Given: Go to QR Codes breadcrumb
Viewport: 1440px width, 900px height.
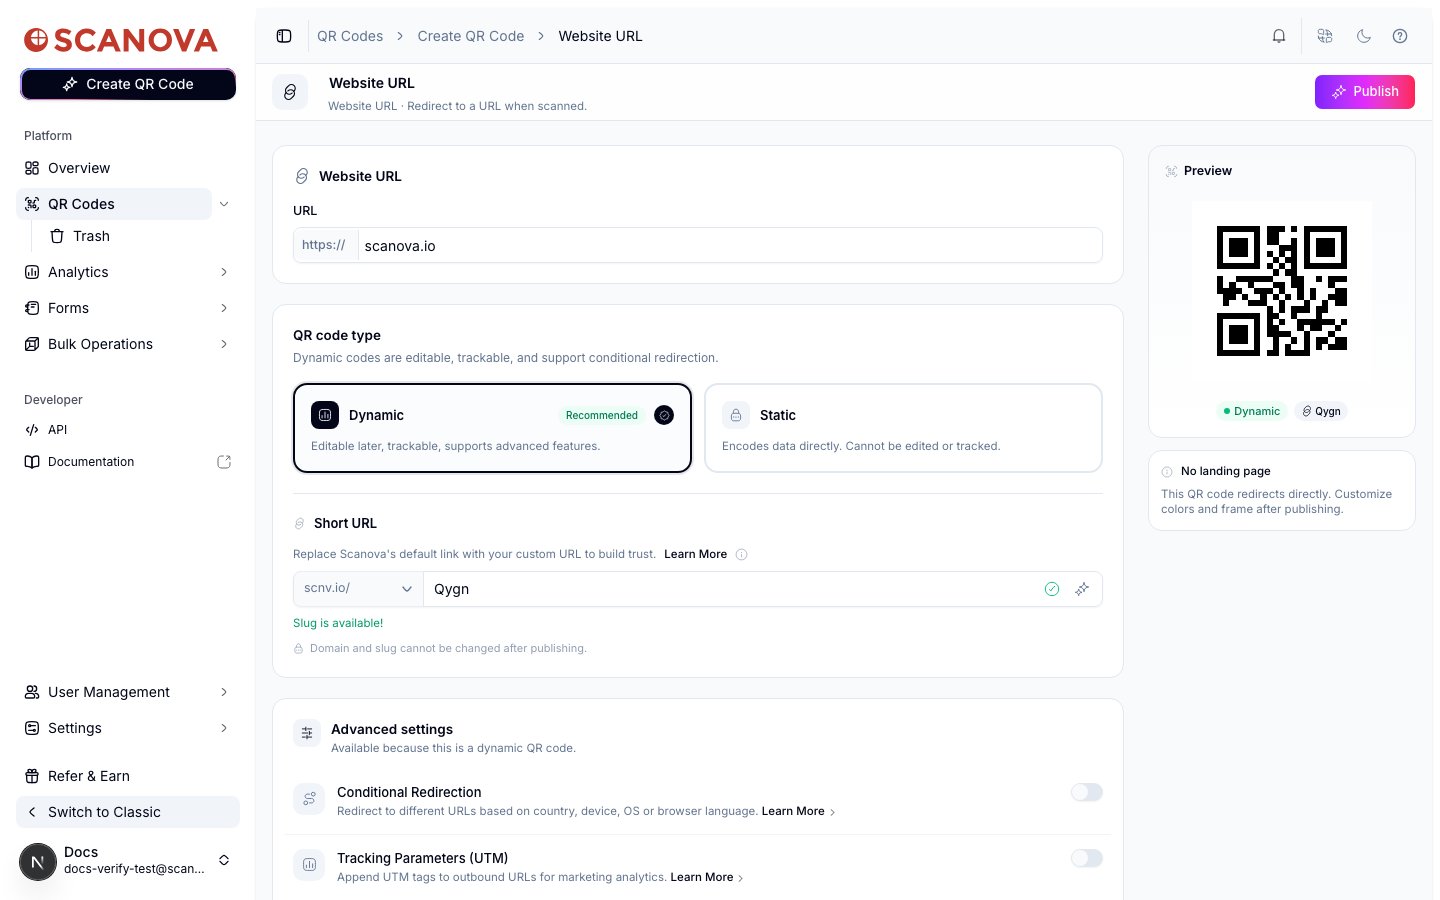Looking at the screenshot, I should coord(350,36).
